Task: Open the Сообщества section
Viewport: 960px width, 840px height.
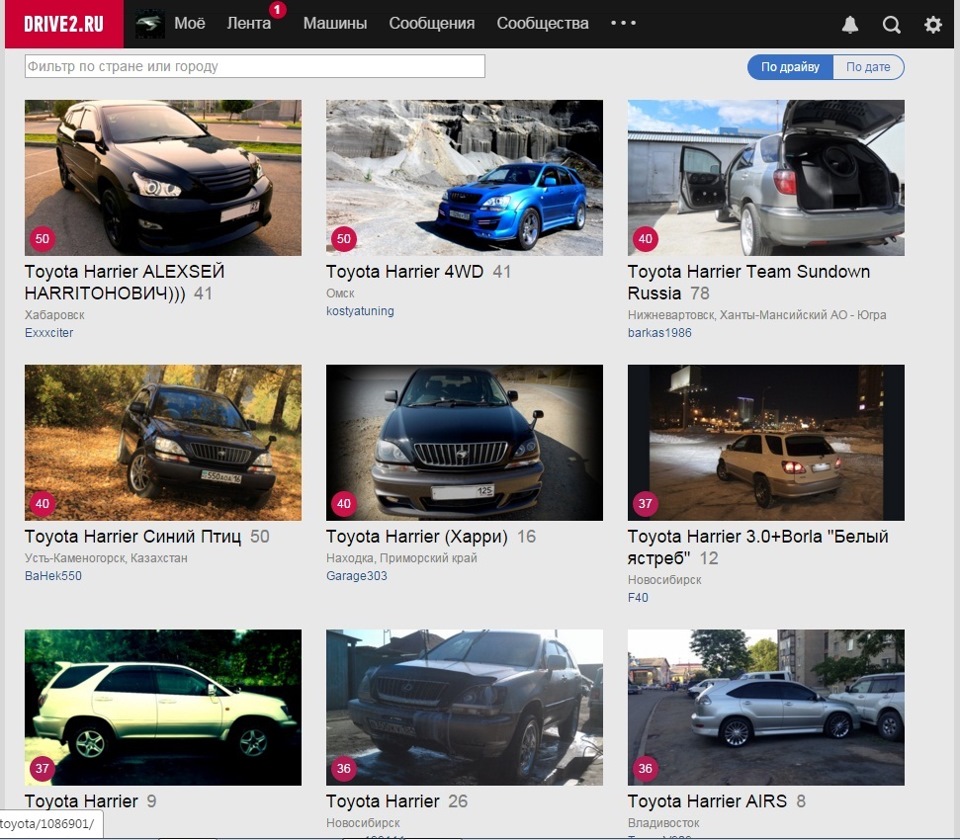Action: pyautogui.click(x=542, y=23)
